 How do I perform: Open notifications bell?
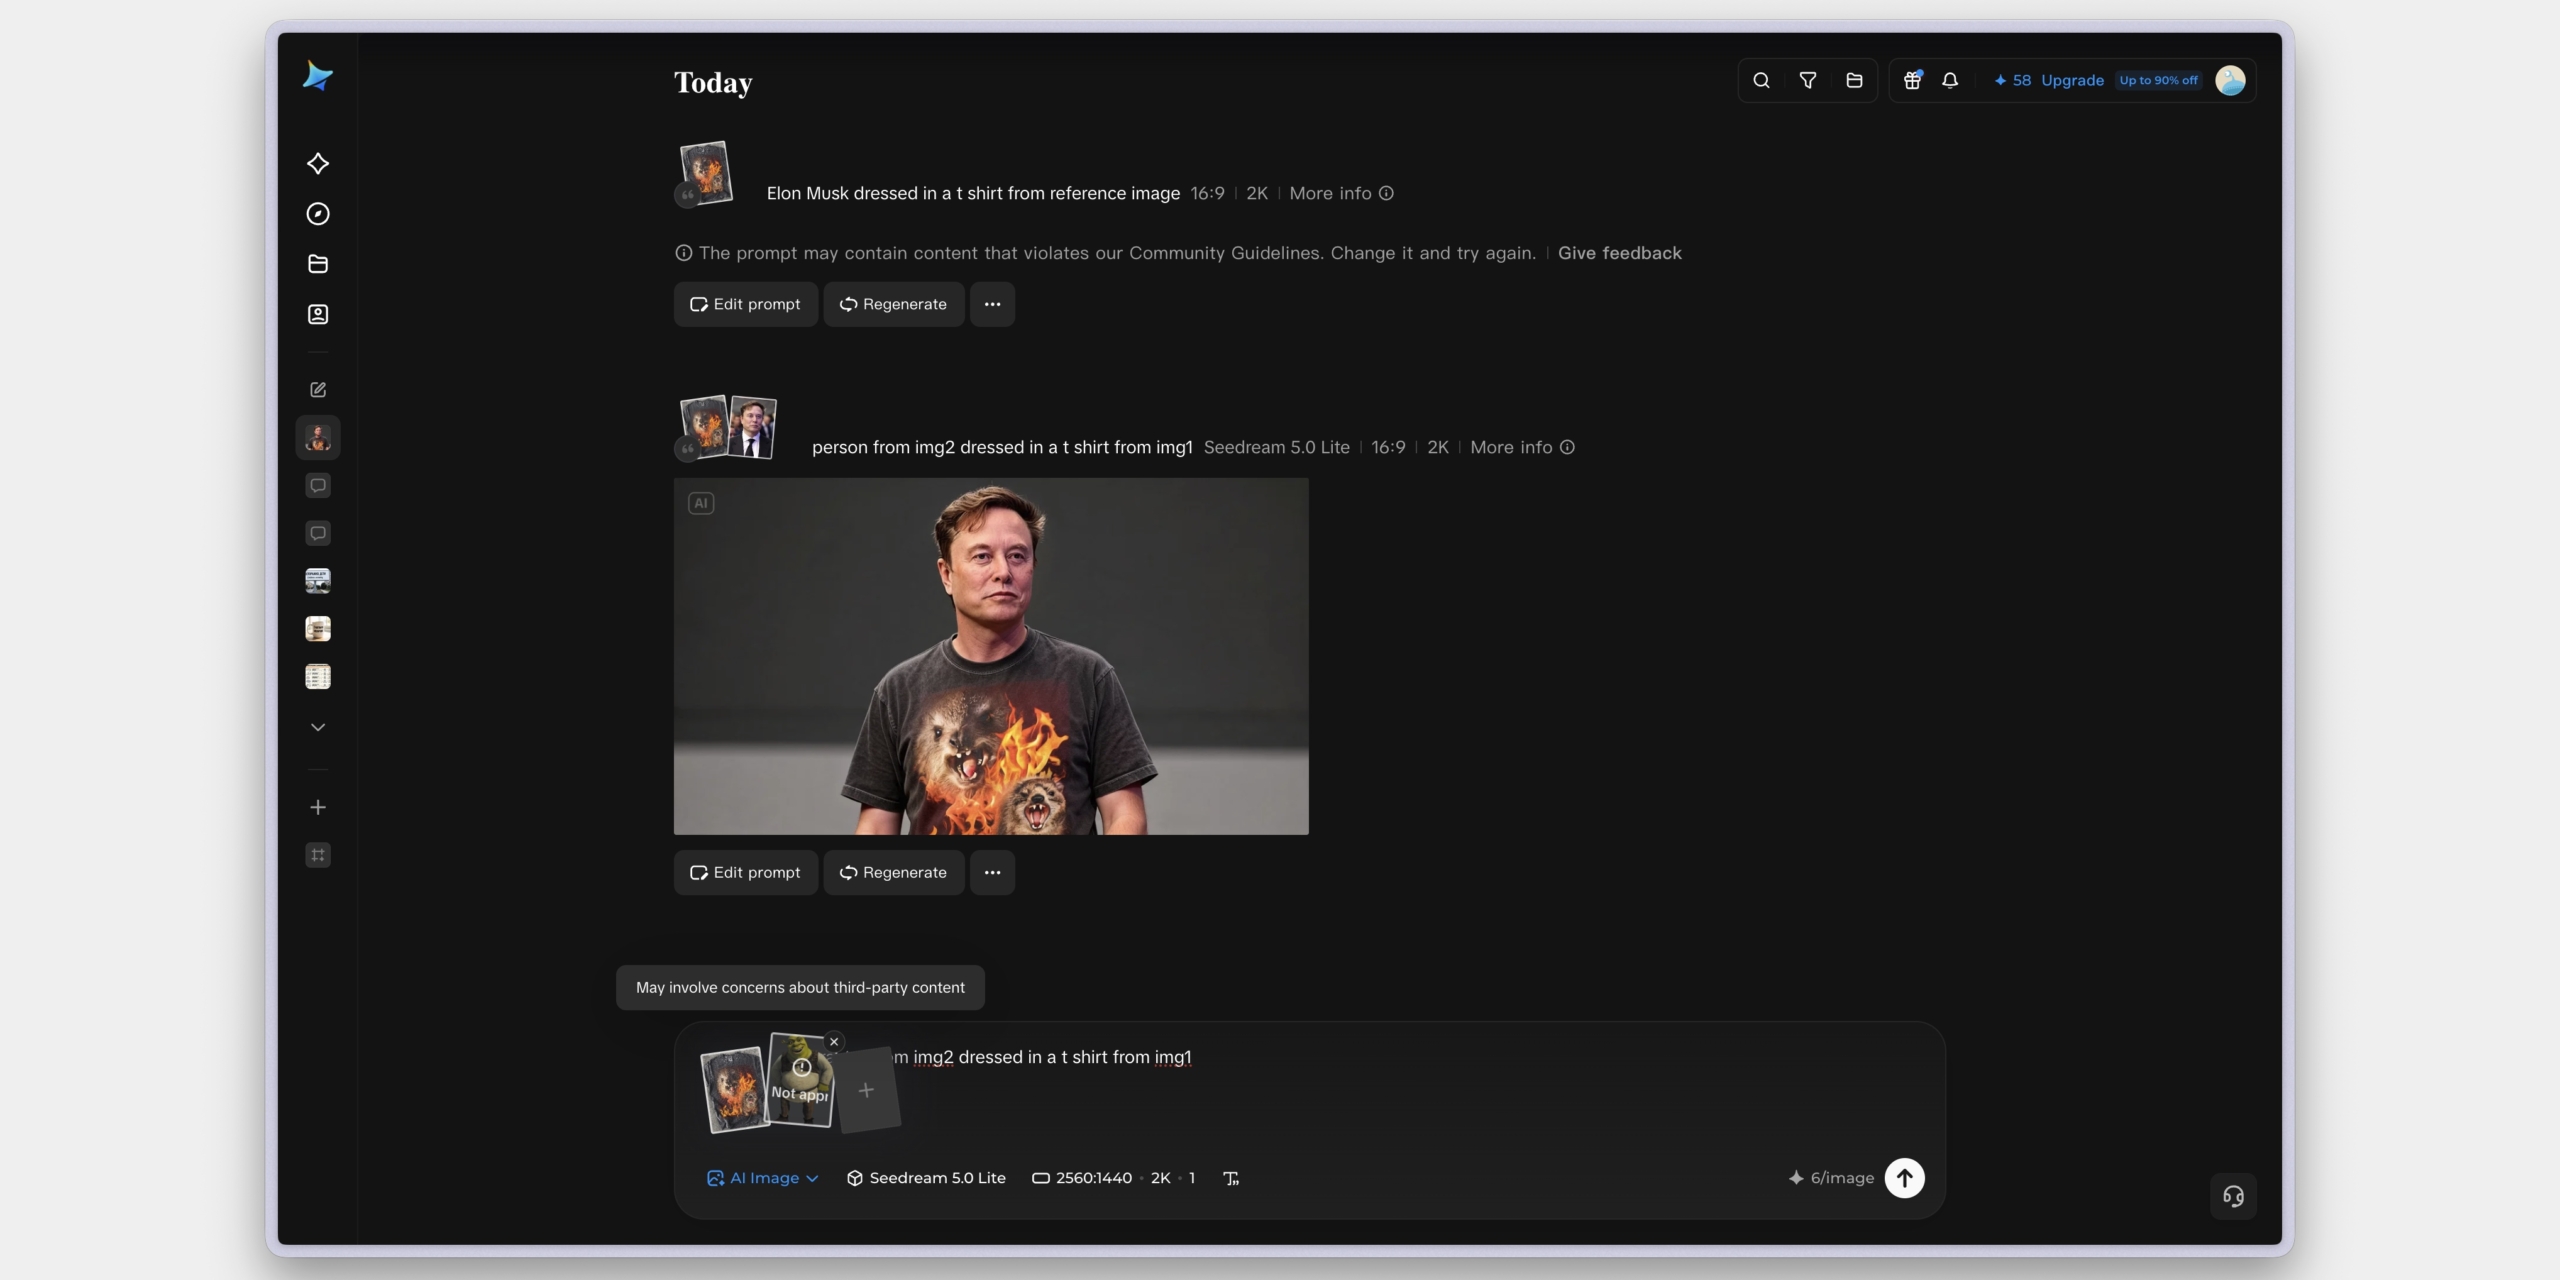pos(1950,80)
